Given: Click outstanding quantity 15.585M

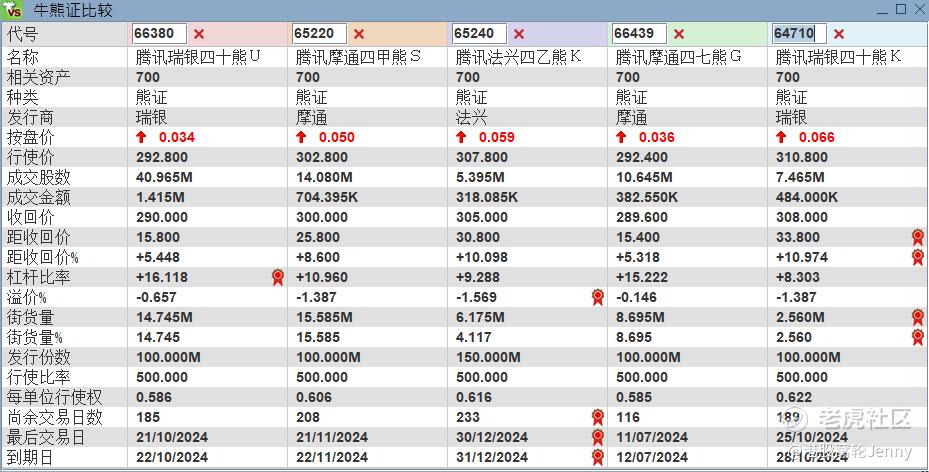Looking at the screenshot, I should click(324, 317).
